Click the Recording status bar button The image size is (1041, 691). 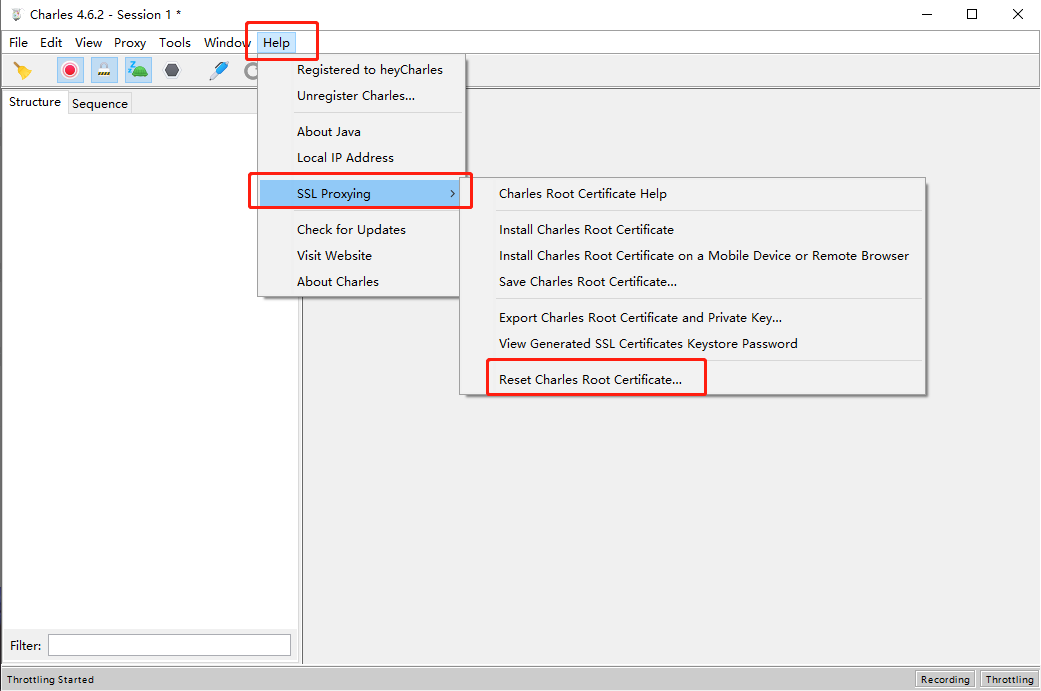click(x=945, y=679)
